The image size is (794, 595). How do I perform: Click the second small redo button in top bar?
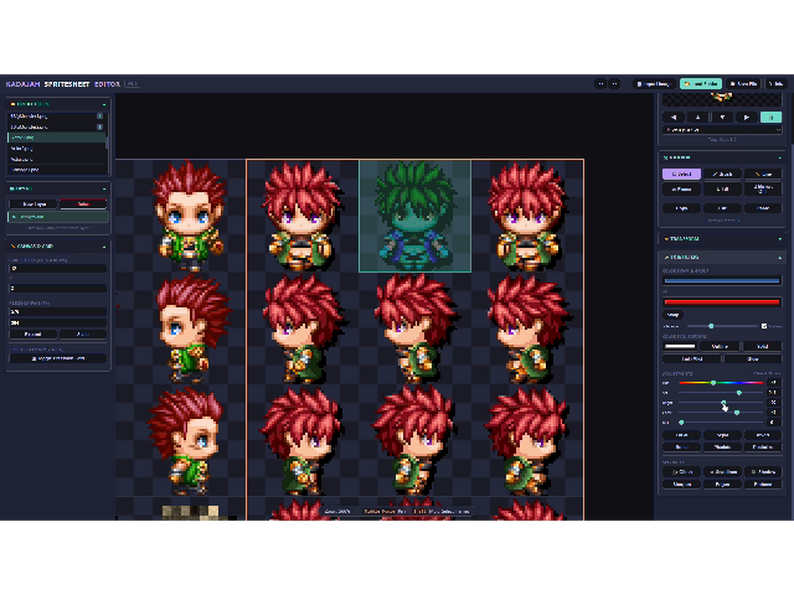(x=614, y=84)
